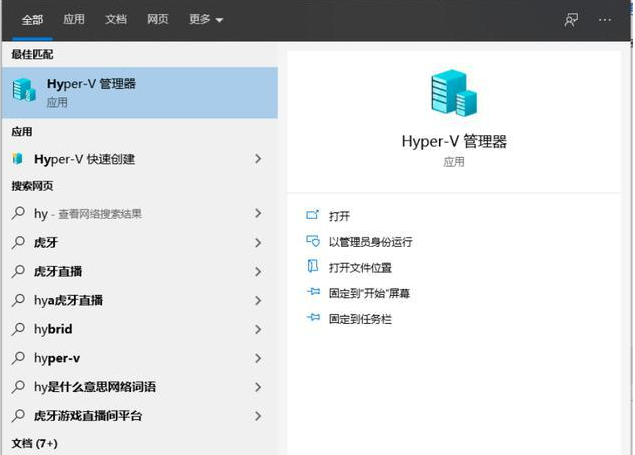Click the open icon next to 打开

pos(313,215)
